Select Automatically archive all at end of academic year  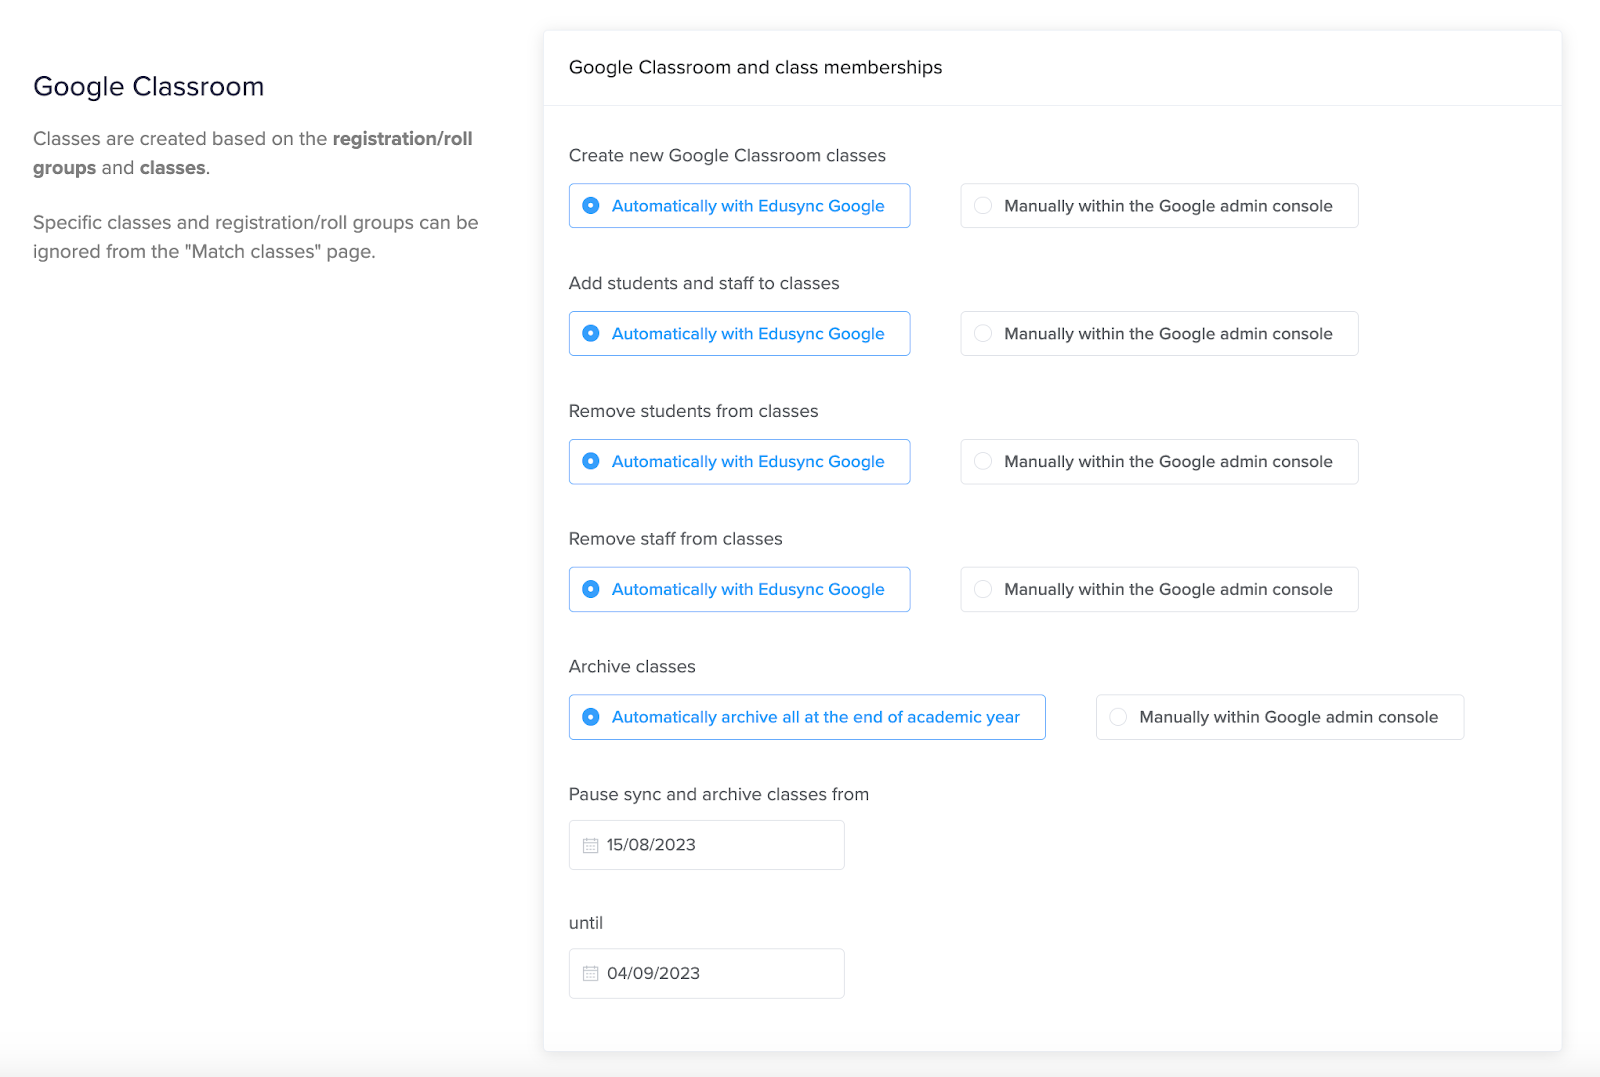(807, 717)
